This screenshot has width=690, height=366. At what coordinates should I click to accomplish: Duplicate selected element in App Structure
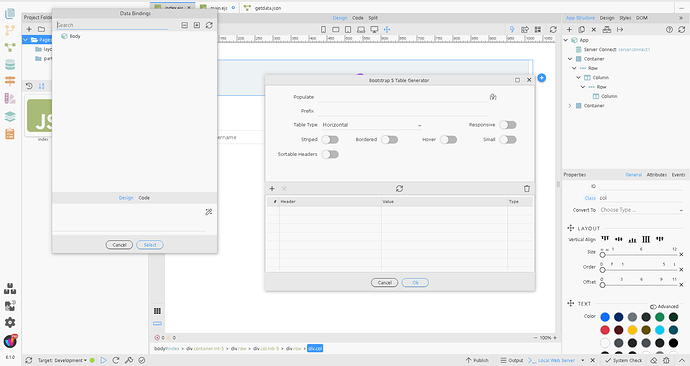(x=581, y=29)
